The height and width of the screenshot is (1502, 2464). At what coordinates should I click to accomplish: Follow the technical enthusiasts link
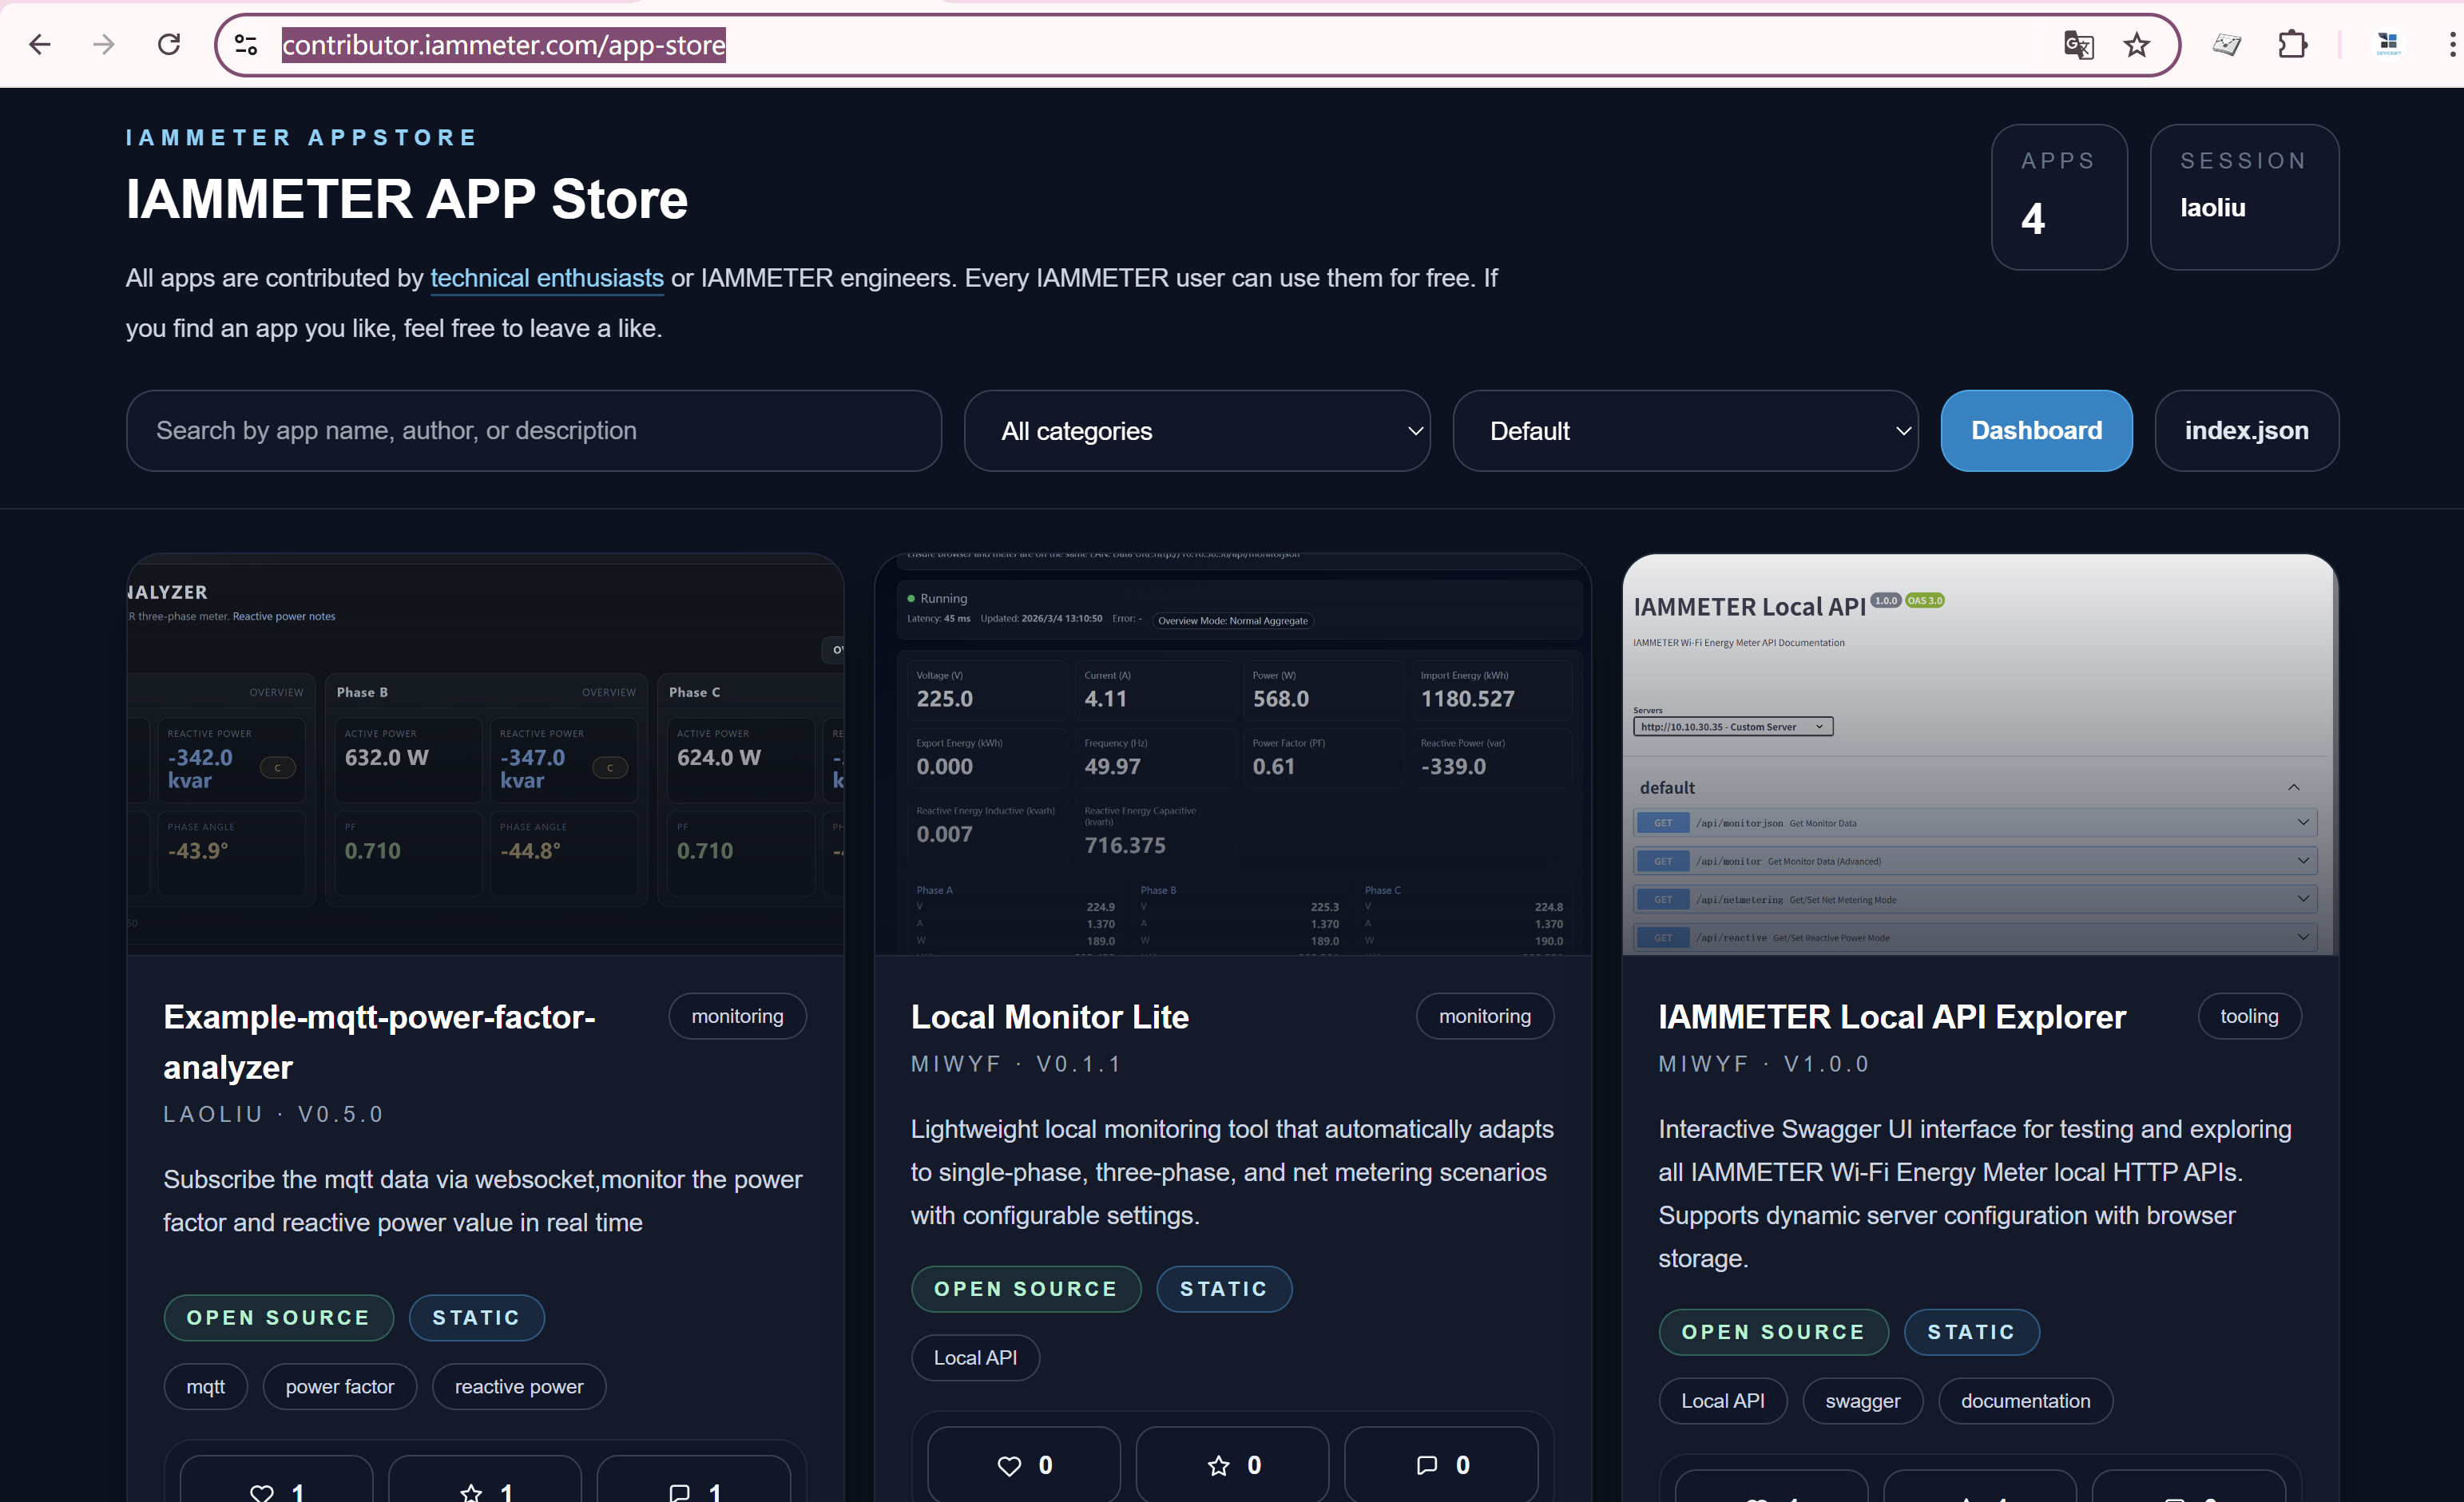pyautogui.click(x=546, y=279)
